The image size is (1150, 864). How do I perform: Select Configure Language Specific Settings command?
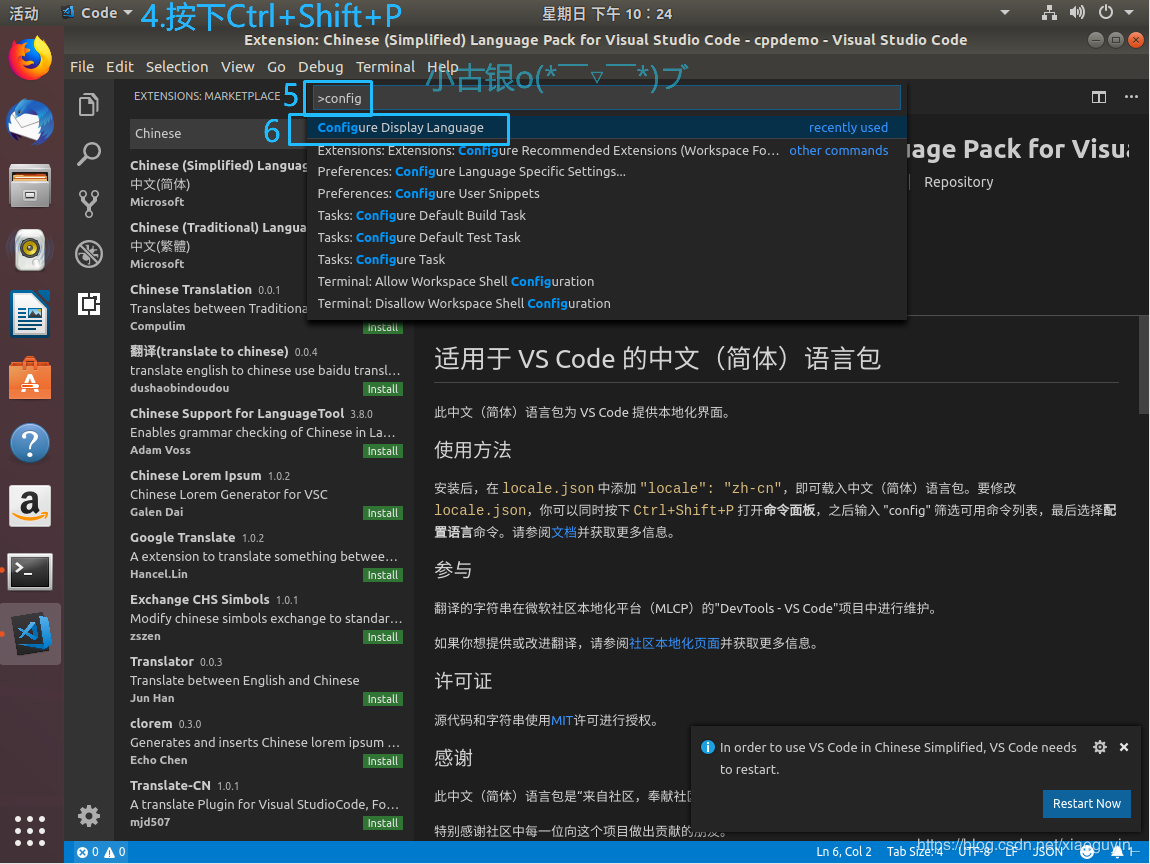click(x=607, y=172)
